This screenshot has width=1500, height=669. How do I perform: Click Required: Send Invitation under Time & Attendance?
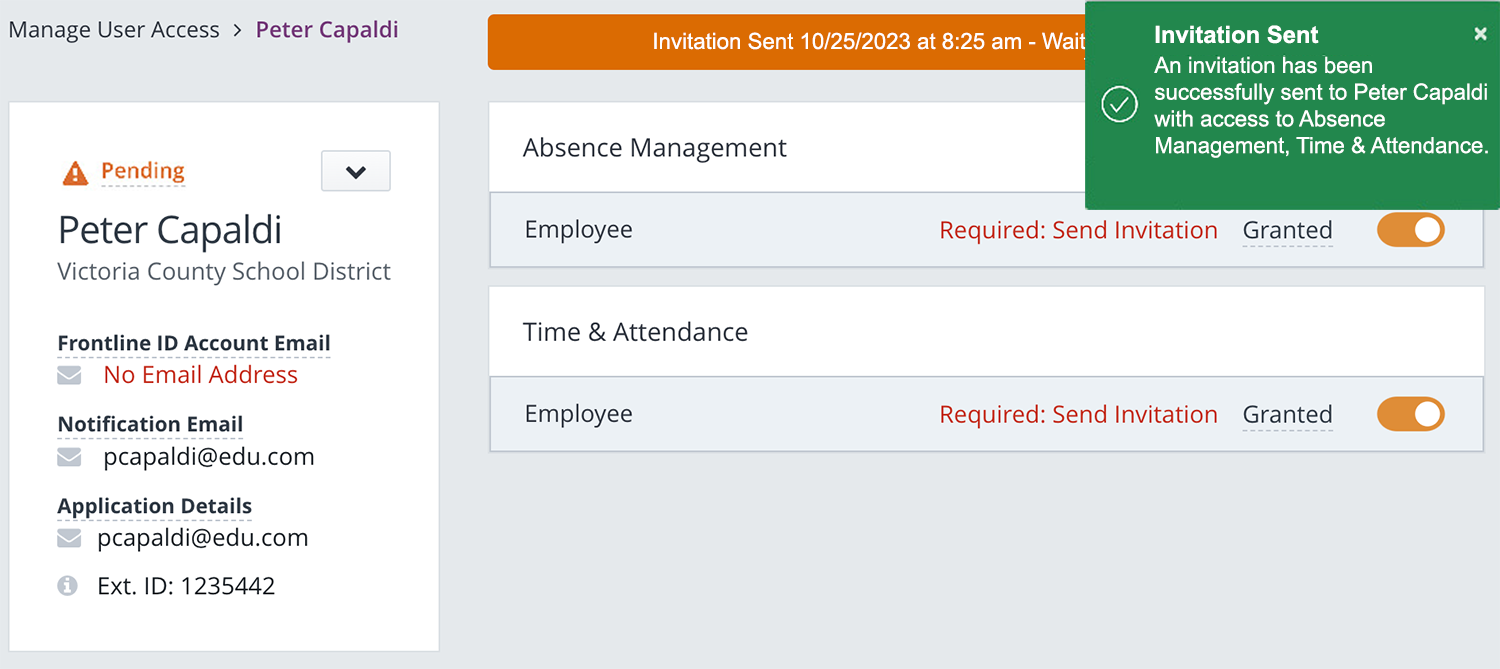[x=1078, y=414]
